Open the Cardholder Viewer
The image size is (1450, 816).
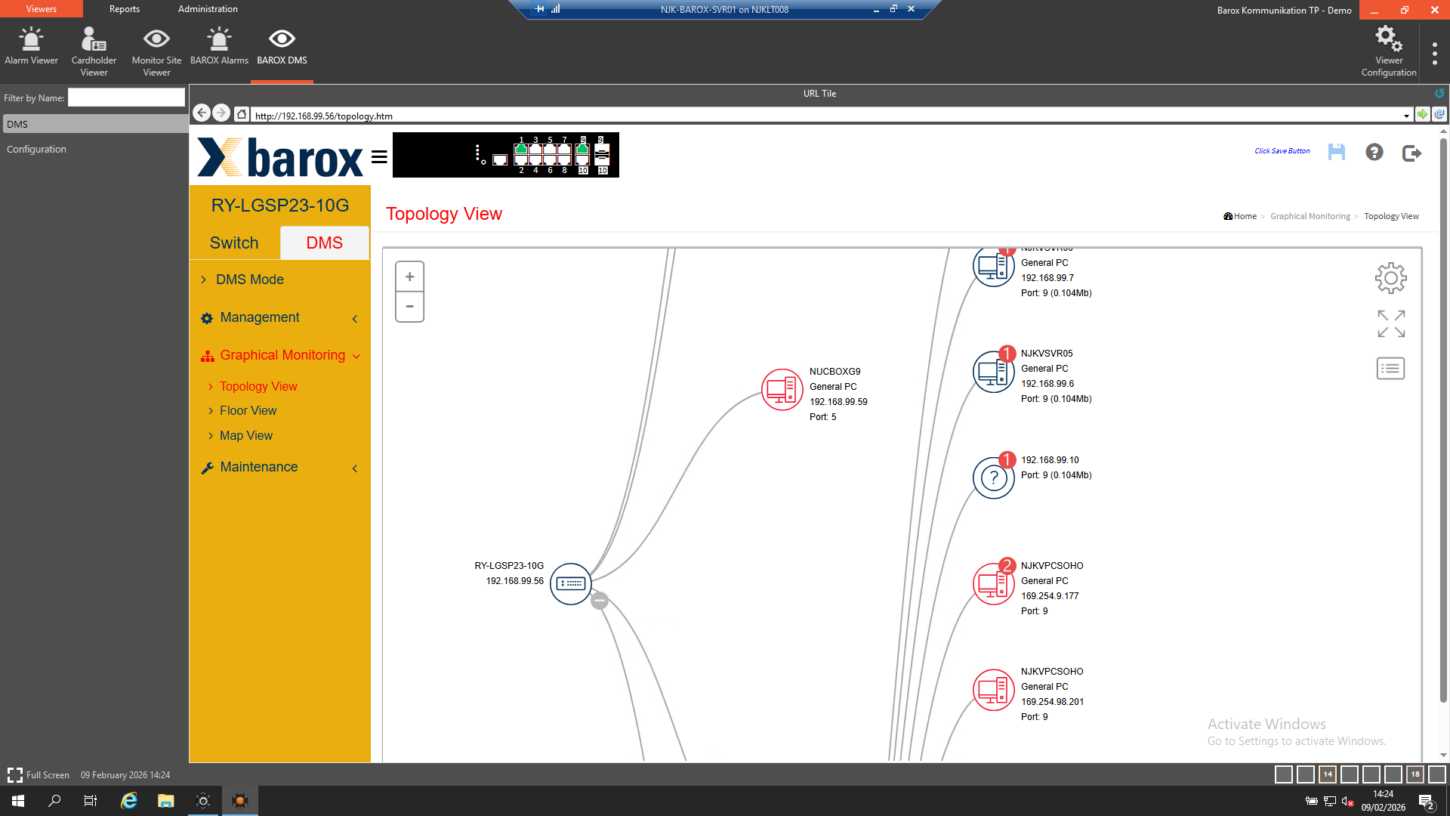[x=94, y=49]
